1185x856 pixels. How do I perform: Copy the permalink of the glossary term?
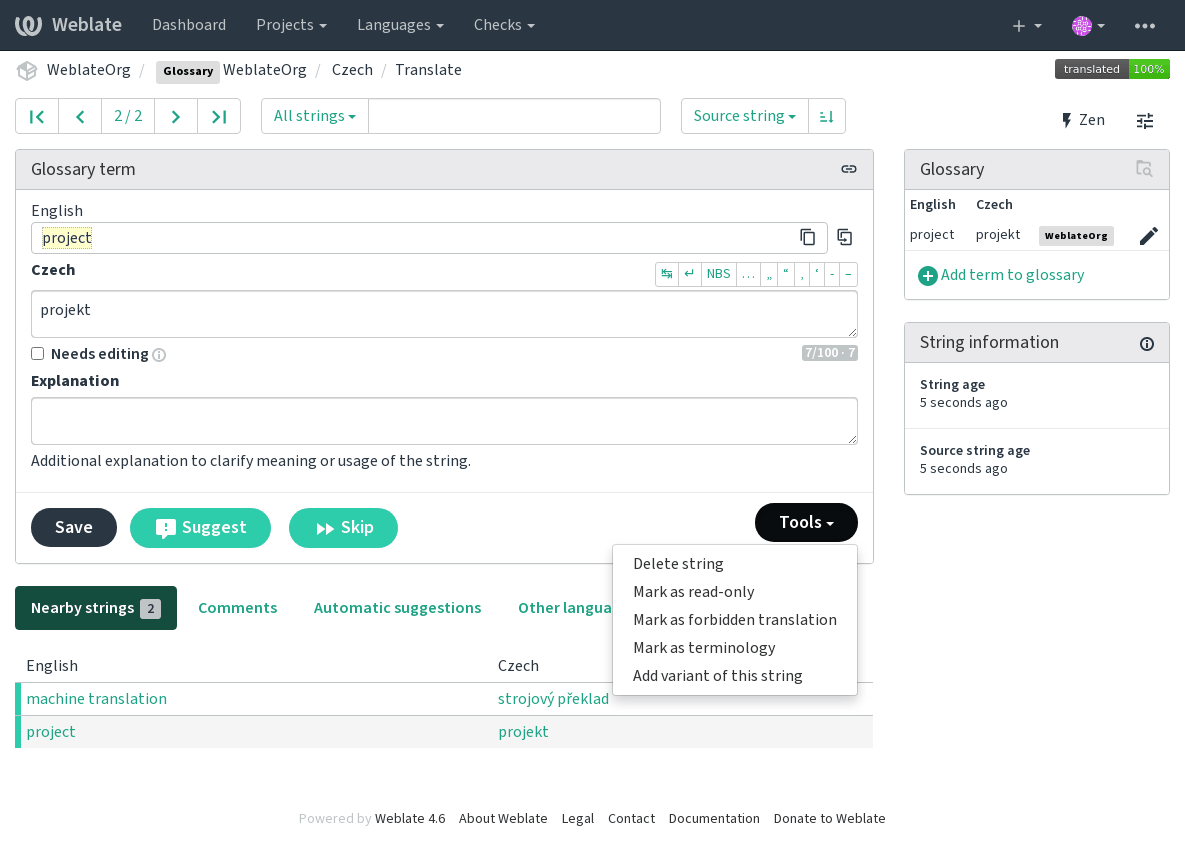(849, 169)
